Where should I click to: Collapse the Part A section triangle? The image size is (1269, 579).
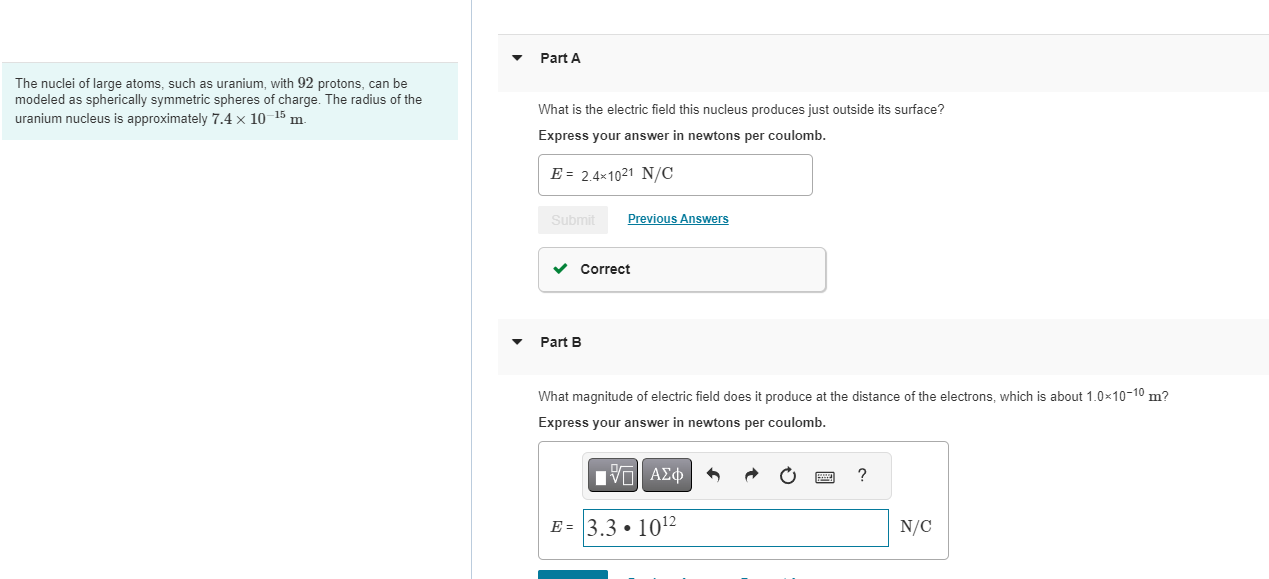(x=517, y=58)
